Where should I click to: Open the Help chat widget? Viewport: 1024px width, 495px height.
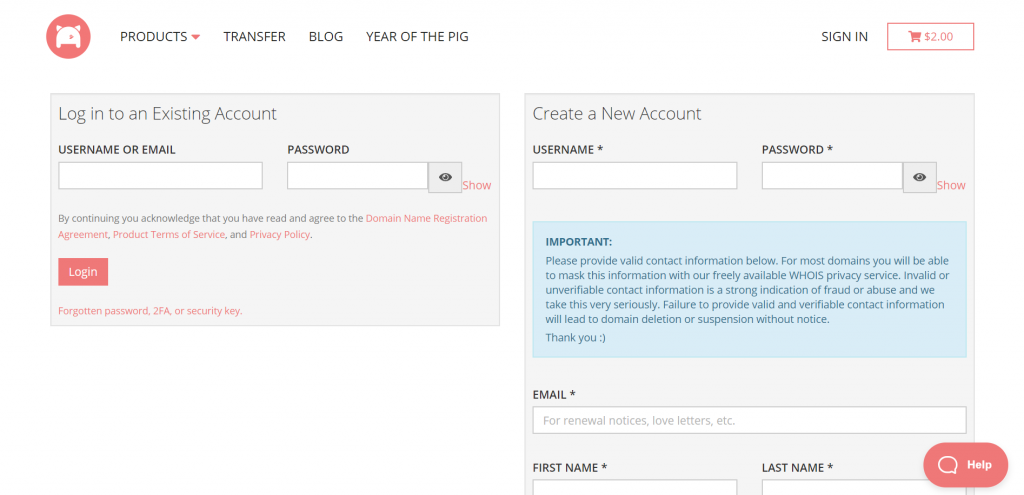(x=965, y=464)
